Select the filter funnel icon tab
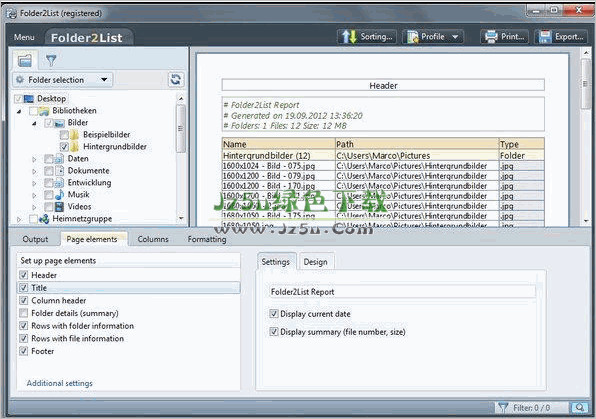 [x=51, y=60]
